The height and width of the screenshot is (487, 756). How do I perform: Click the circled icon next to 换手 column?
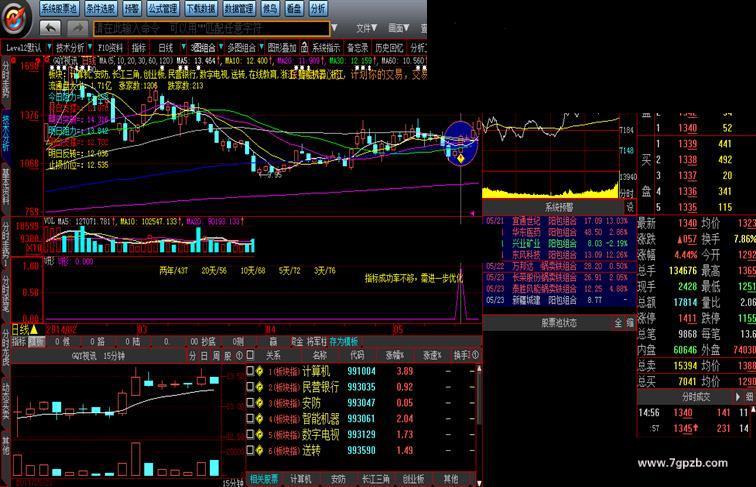pyautogui.click(x=475, y=355)
